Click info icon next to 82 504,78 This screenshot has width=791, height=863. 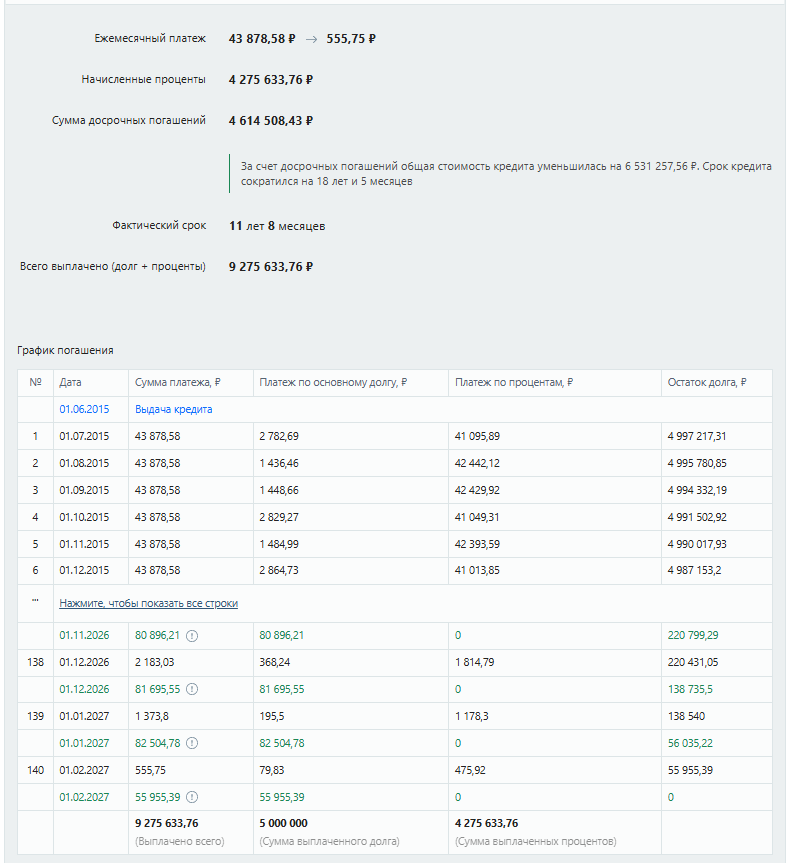192,744
